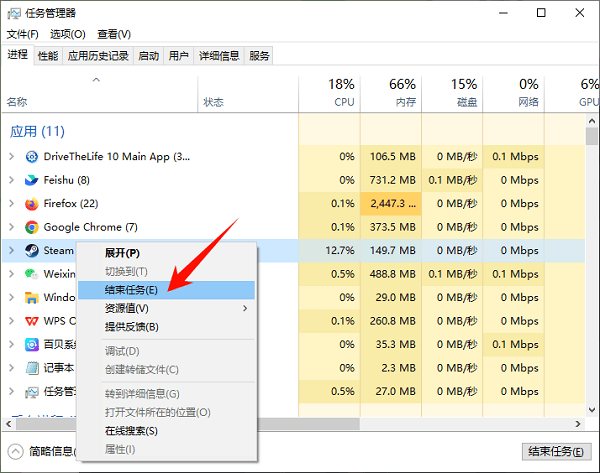Sort by the 内存 column header

[394, 92]
